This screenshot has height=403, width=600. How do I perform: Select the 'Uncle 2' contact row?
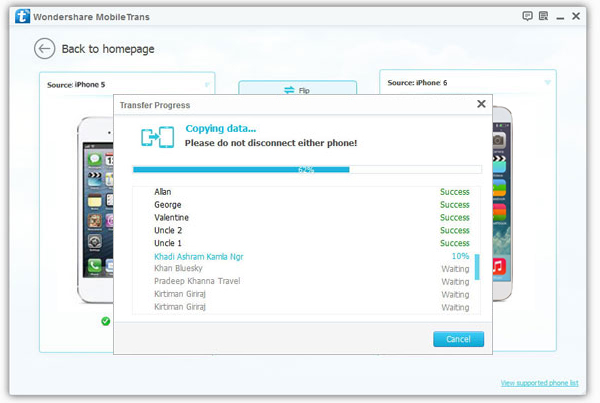(306, 230)
